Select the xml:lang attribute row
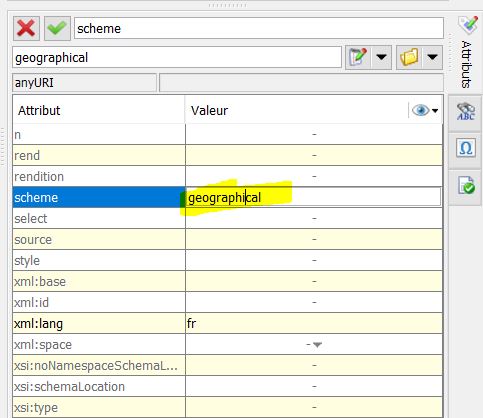This screenshot has width=483, height=418. [x=228, y=323]
